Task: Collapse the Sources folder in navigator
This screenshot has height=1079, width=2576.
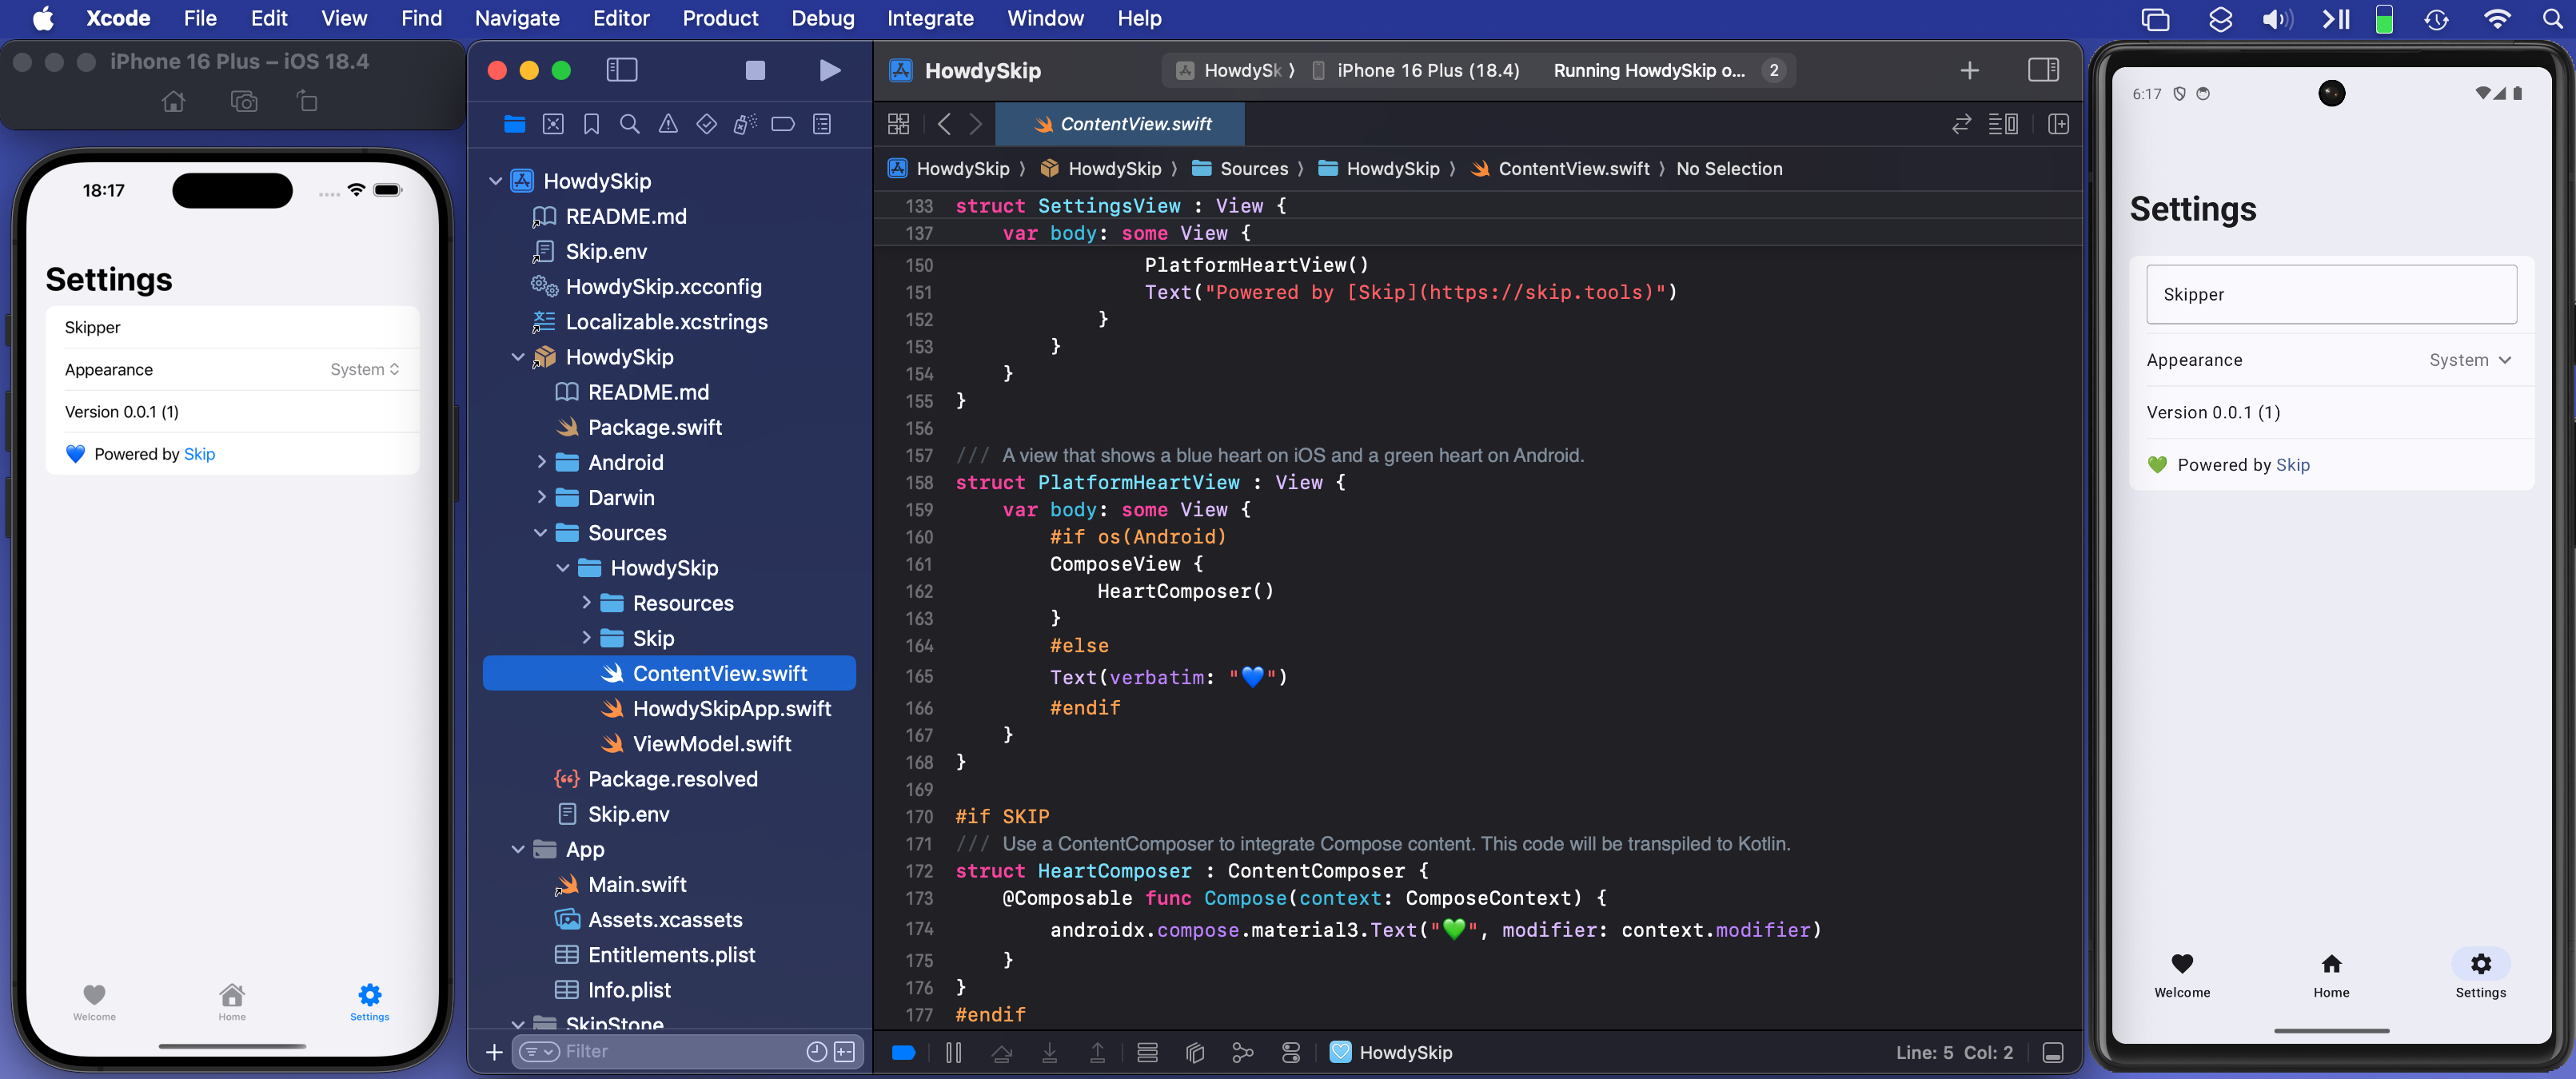Action: pyautogui.click(x=541, y=533)
